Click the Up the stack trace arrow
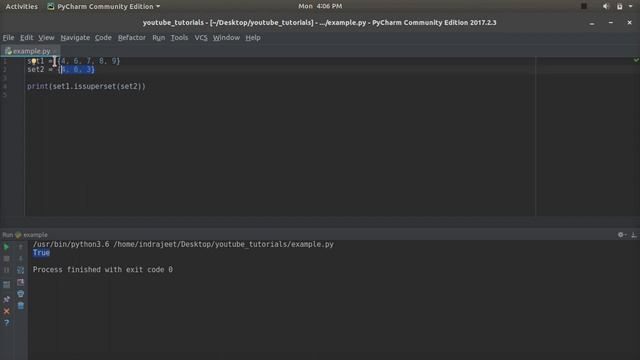The width and height of the screenshot is (640, 360). (20, 247)
